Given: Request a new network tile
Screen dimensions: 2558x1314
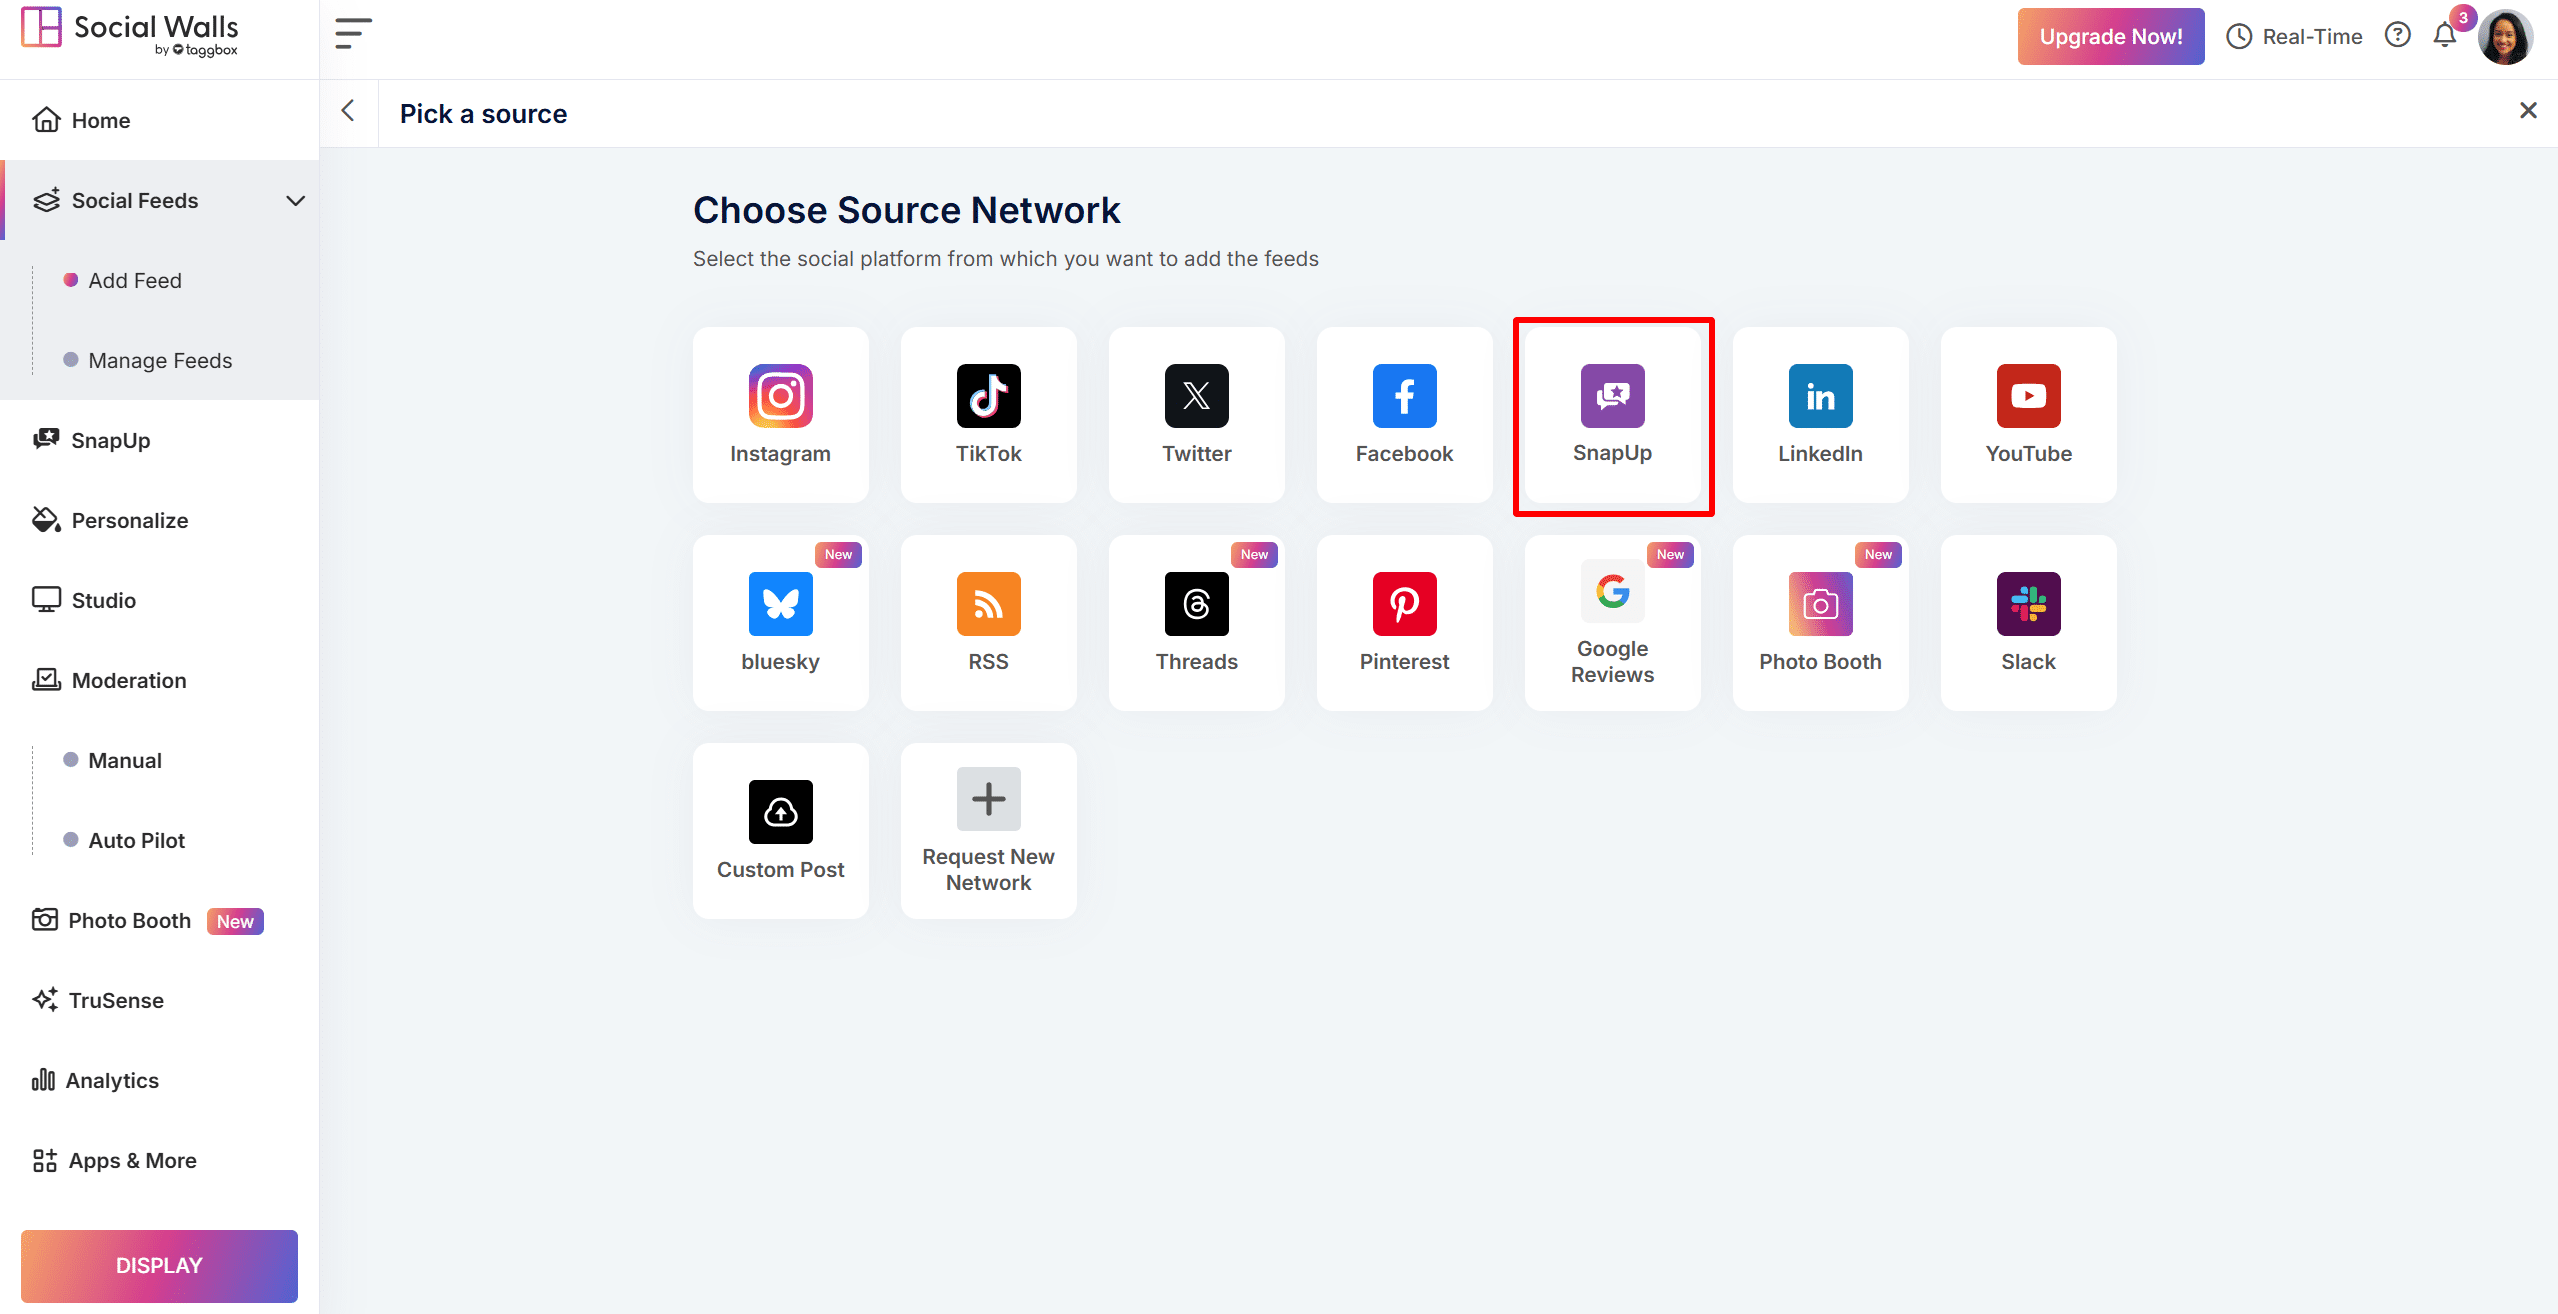Looking at the screenshot, I should (988, 830).
